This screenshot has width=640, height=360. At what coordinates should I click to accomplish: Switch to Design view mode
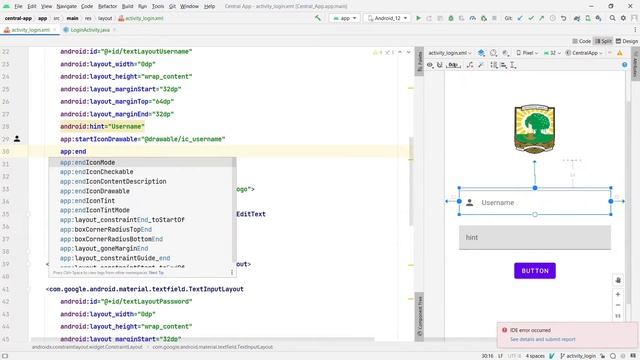627,41
